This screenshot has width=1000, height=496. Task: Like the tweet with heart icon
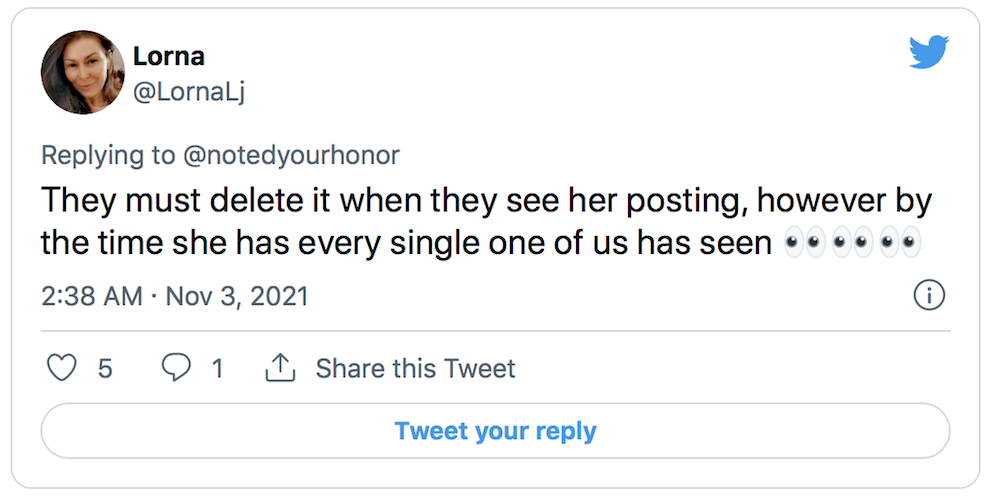62,368
